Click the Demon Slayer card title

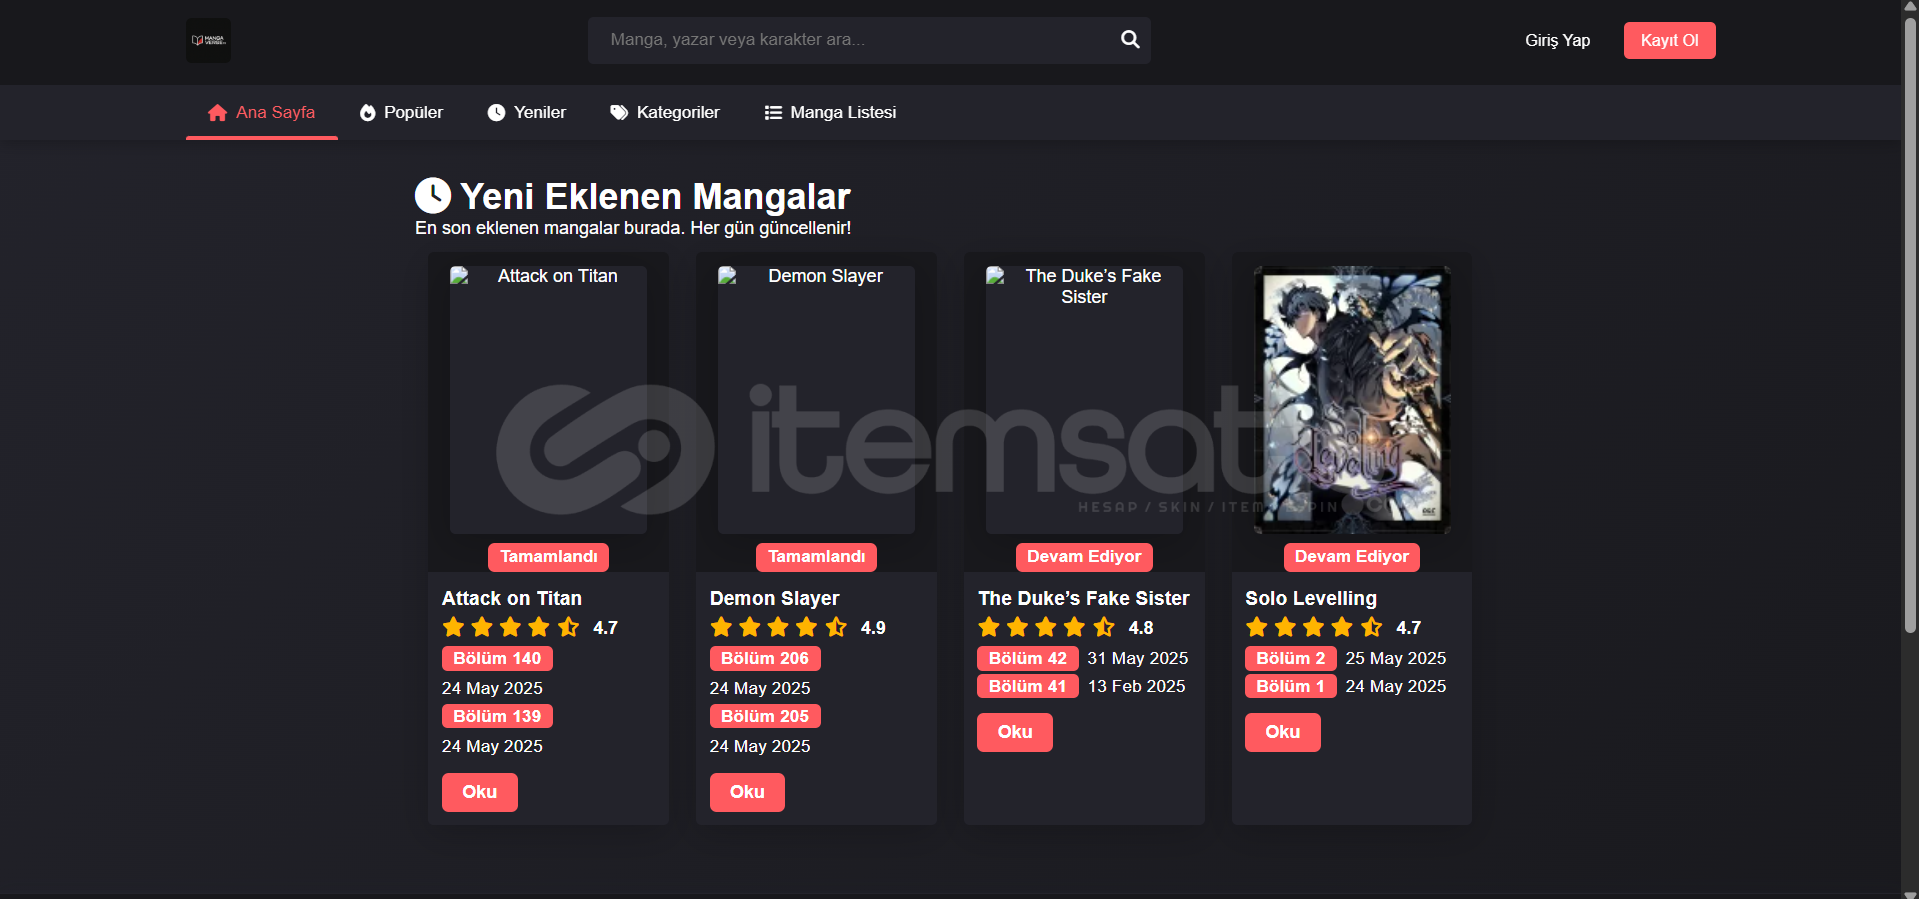[x=775, y=598]
